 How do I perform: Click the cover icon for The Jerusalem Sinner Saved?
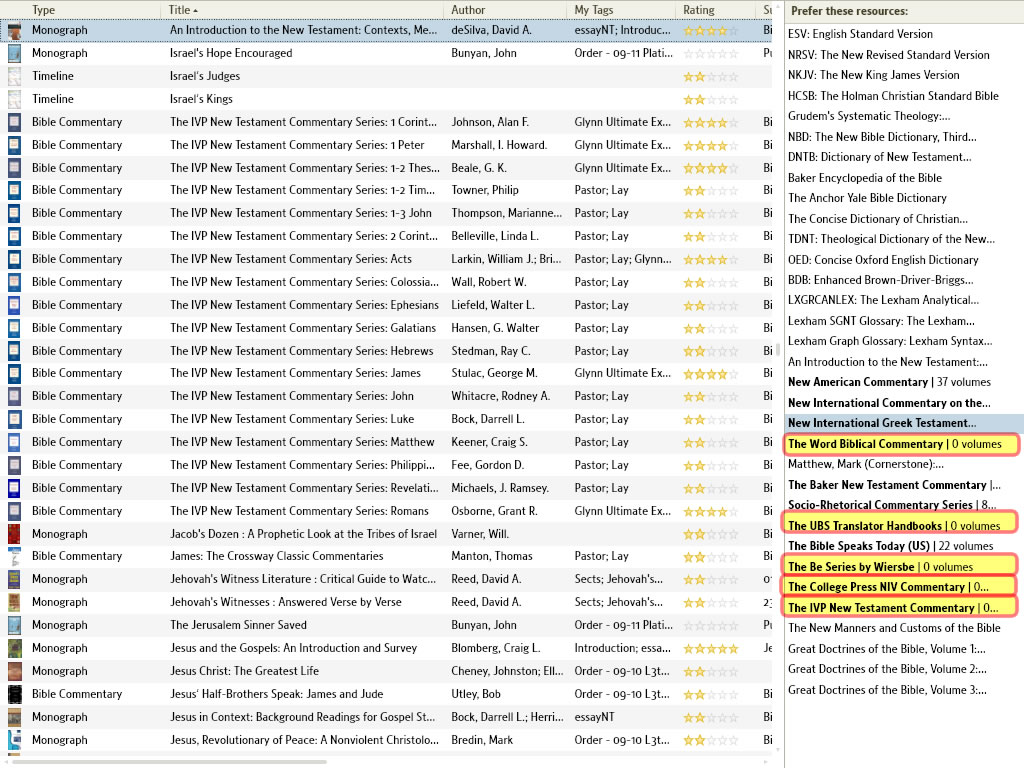click(x=14, y=625)
